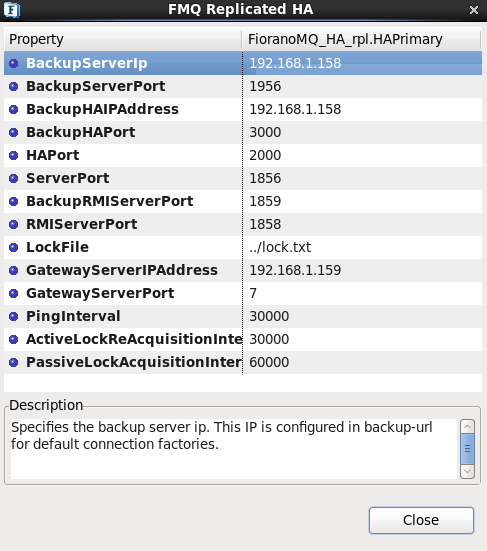Click the bullet icon next to HAPort
Image resolution: width=487 pixels, height=551 pixels.
(14, 155)
